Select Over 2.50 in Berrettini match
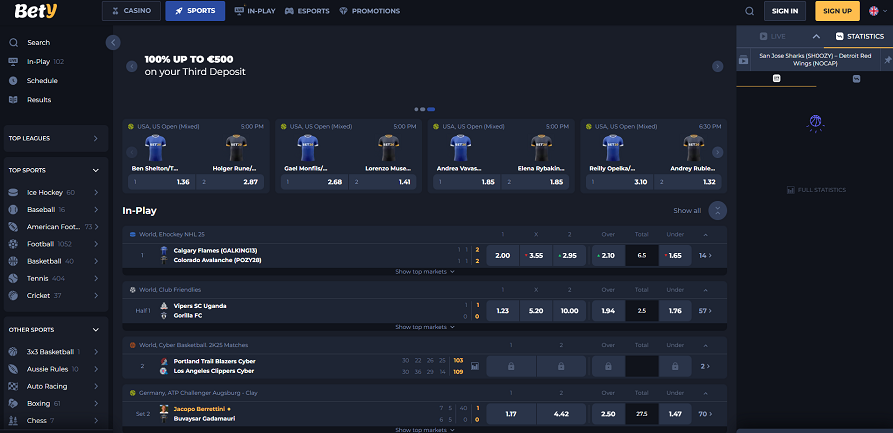Screen dimensions: 893x433 click(x=608, y=414)
